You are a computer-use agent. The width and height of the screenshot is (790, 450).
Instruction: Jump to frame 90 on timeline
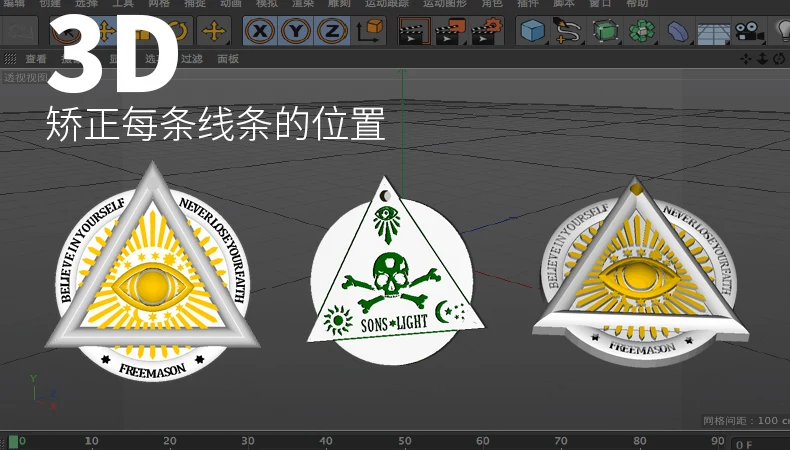(717, 441)
